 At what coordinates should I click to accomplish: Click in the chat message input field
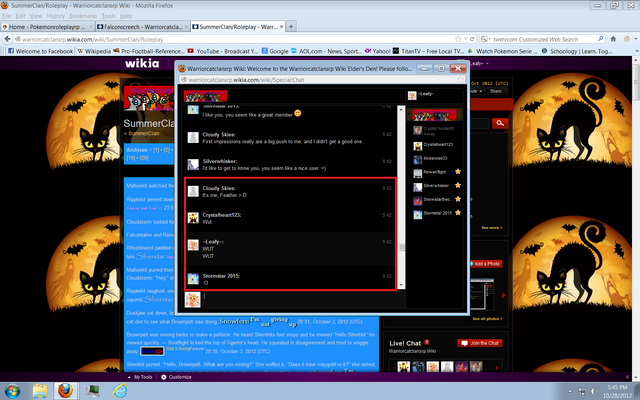click(x=303, y=300)
